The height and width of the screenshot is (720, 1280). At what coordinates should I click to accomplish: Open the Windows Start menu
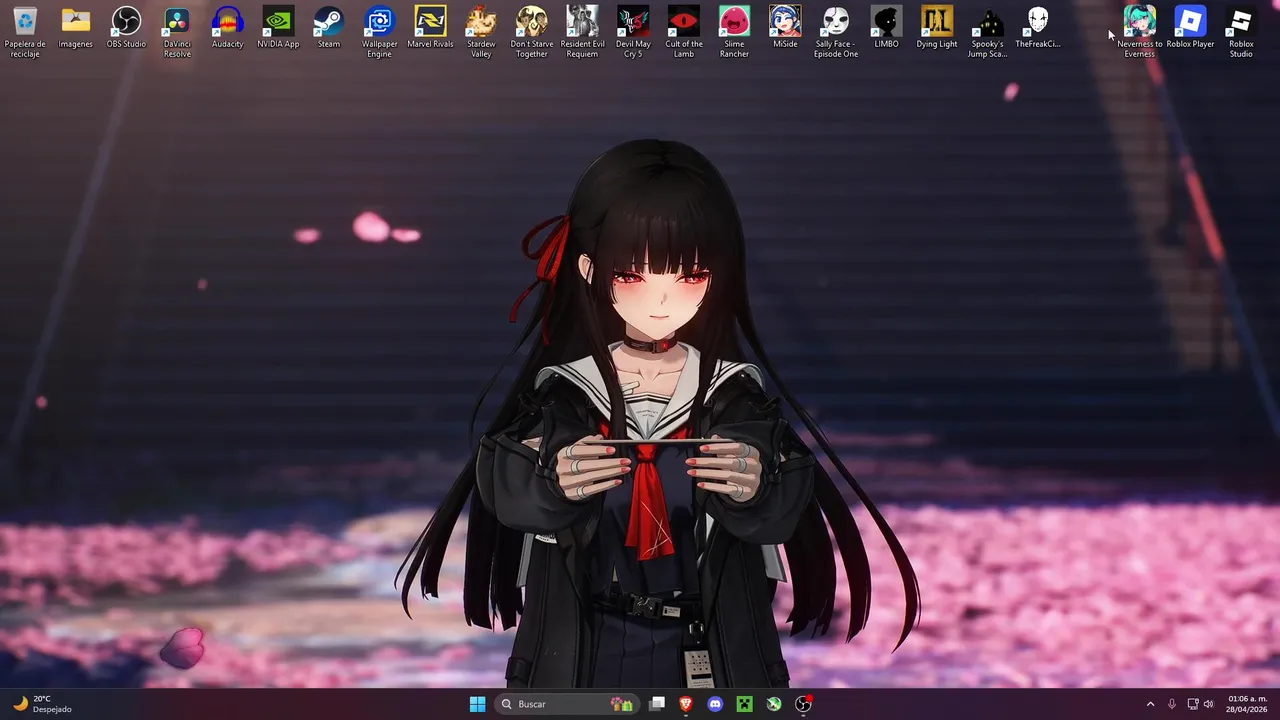(478, 704)
